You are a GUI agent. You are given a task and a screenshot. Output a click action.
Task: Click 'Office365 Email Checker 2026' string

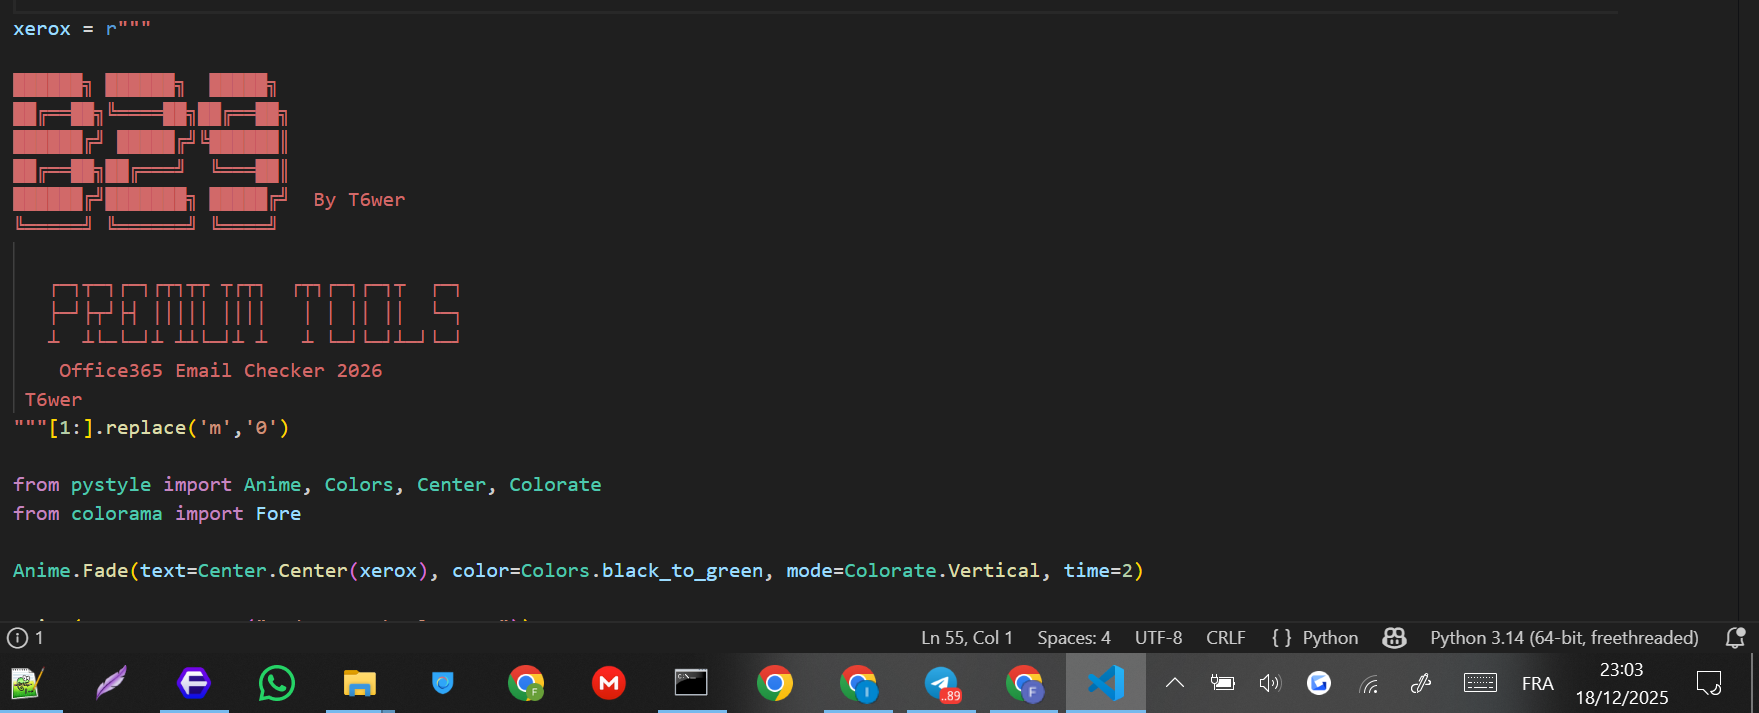pyautogui.click(x=220, y=371)
